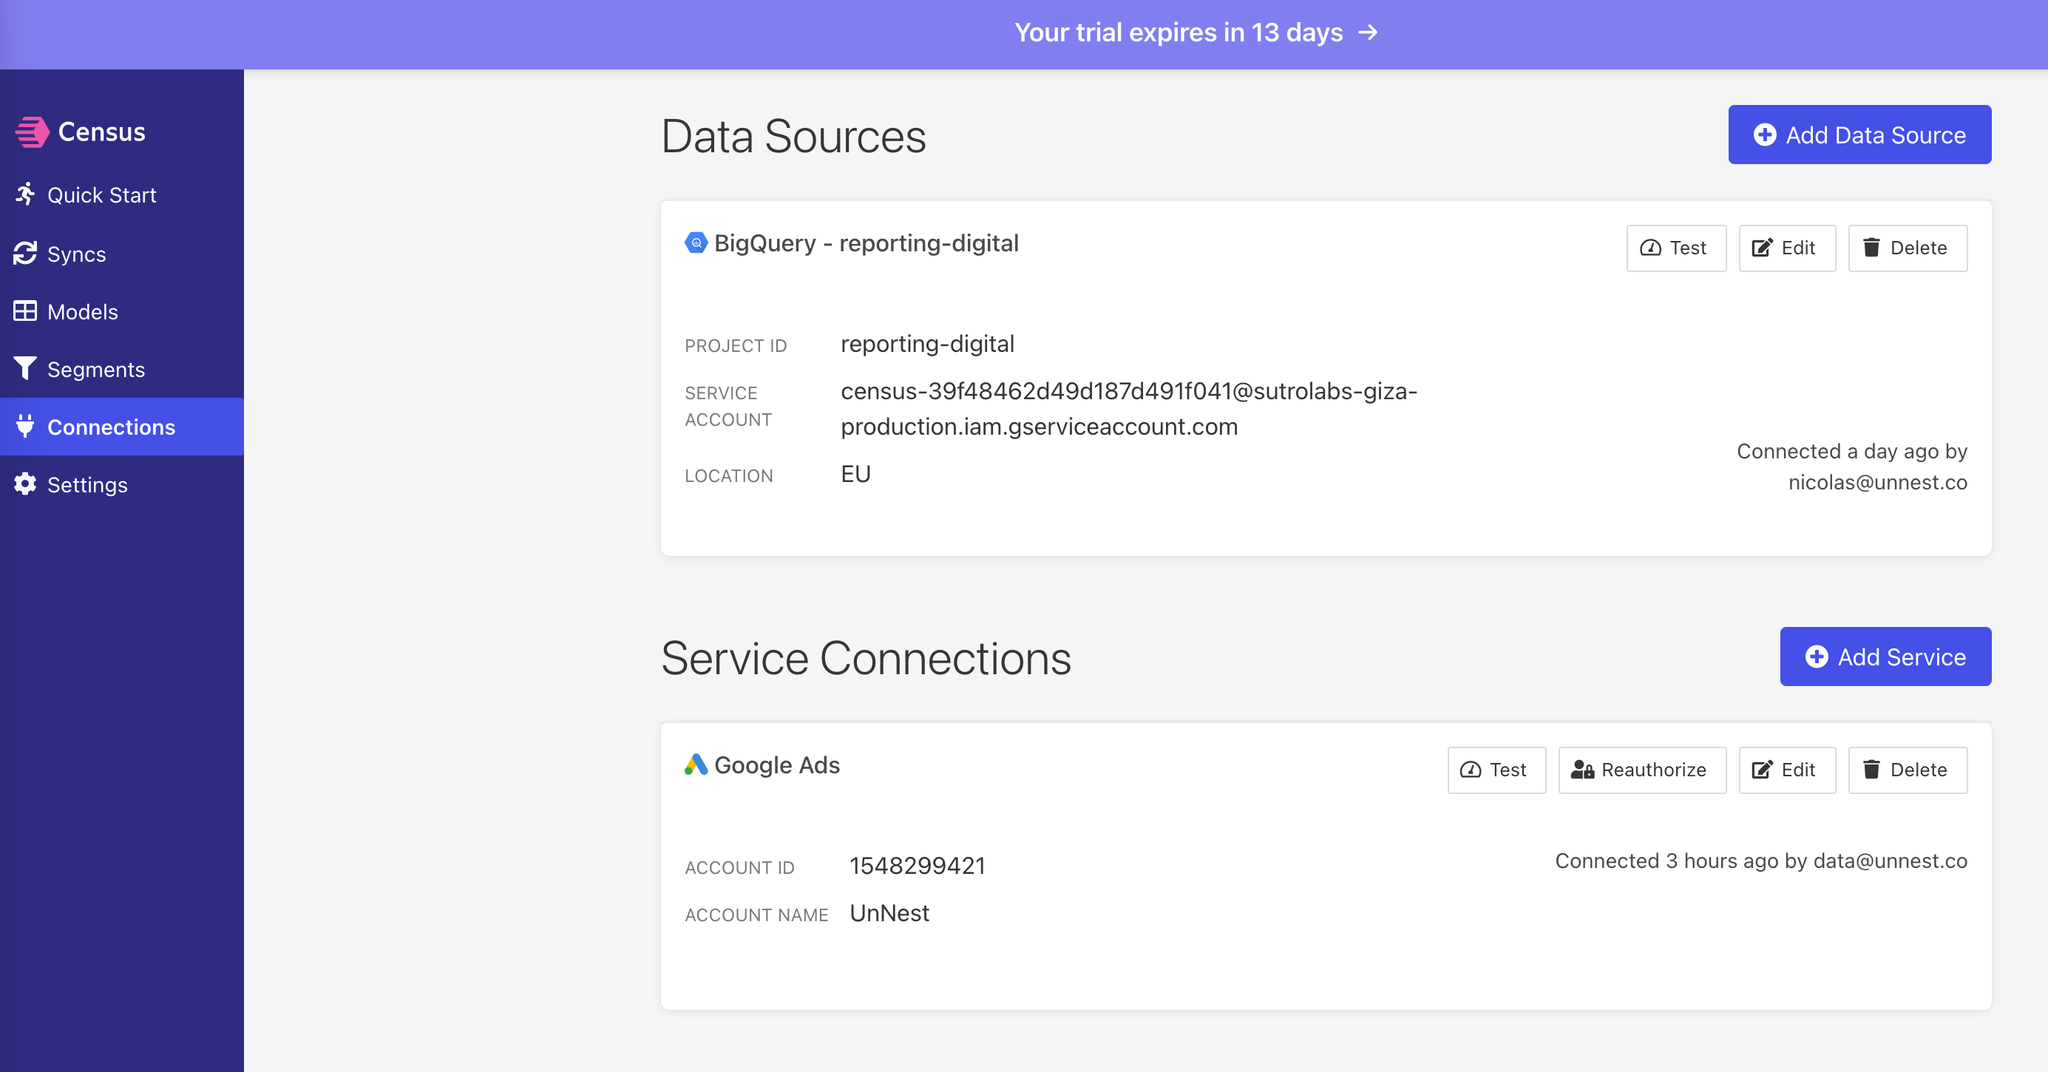
Task: Select Connections in the sidebar
Action: (122, 427)
